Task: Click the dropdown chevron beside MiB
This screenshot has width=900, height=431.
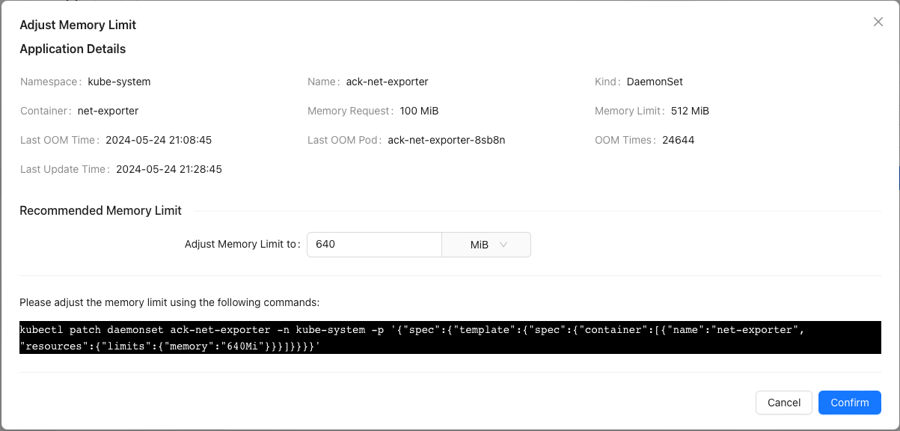Action: [x=503, y=244]
